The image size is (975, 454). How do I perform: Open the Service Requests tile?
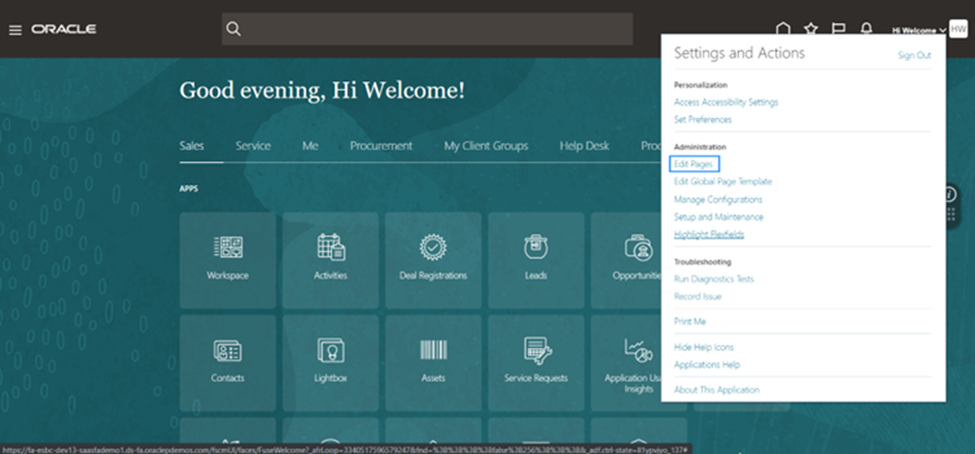(x=536, y=363)
